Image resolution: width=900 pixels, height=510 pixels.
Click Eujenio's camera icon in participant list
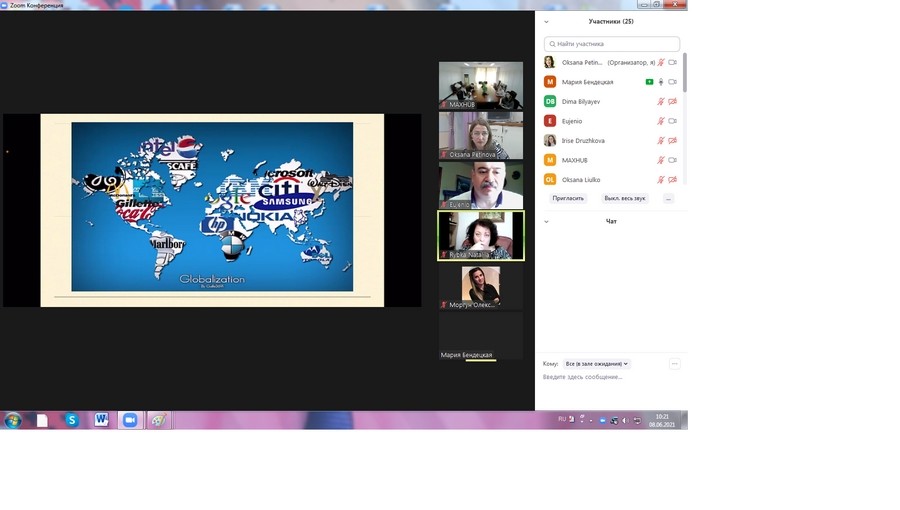(672, 121)
